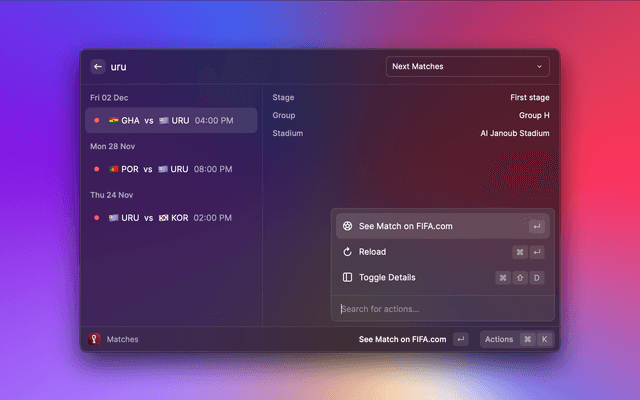Click red status dot on GHA vs URU
Screen dimensions: 640x400
point(97,121)
